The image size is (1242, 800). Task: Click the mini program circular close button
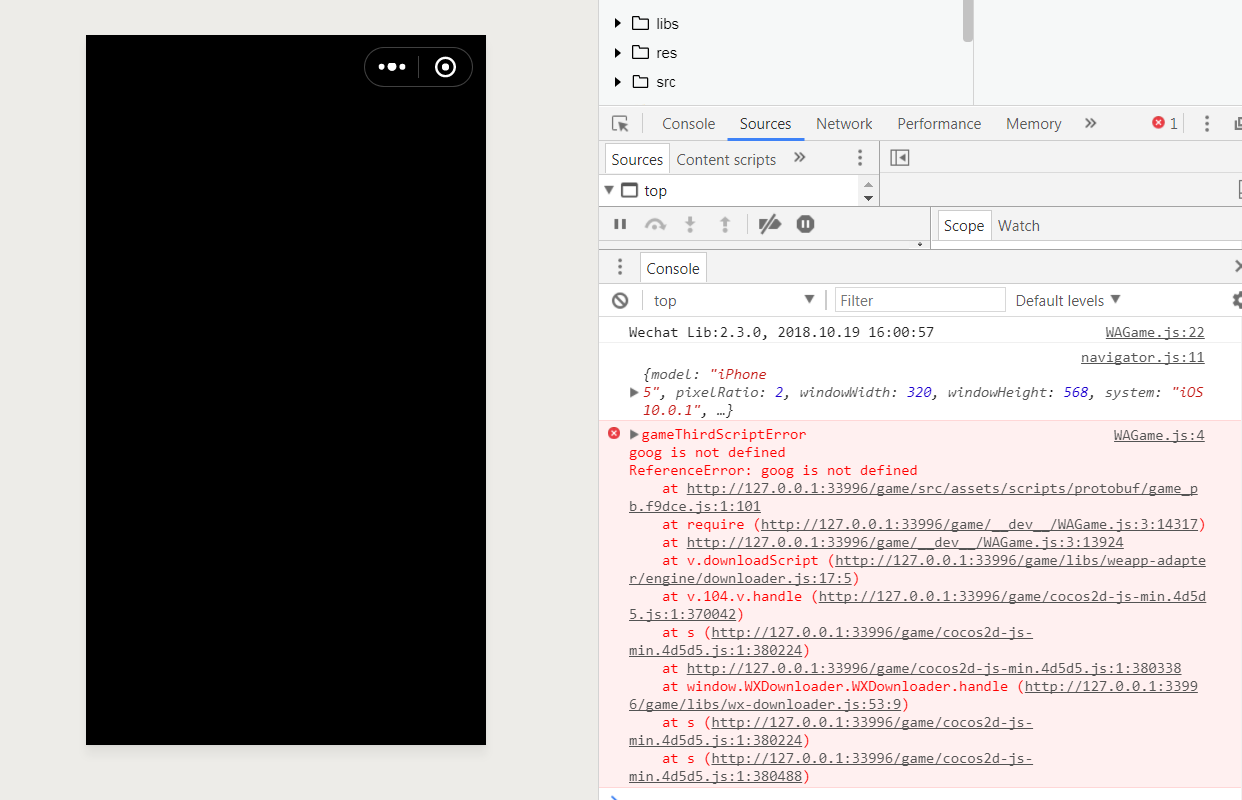coord(446,67)
